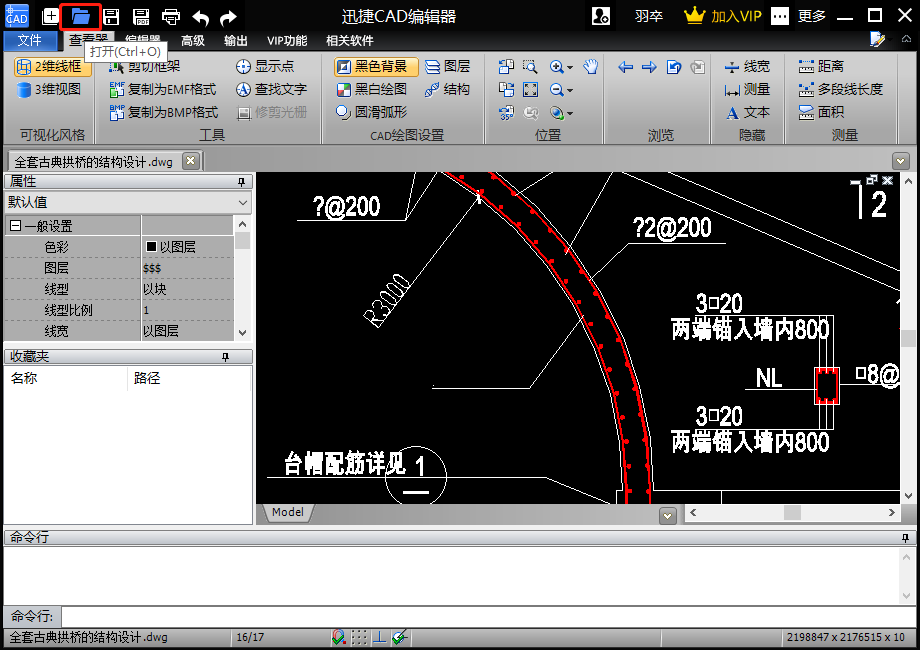Go to the previous view with the left arrow
Screen dimensions: 920x650
[x=625, y=67]
